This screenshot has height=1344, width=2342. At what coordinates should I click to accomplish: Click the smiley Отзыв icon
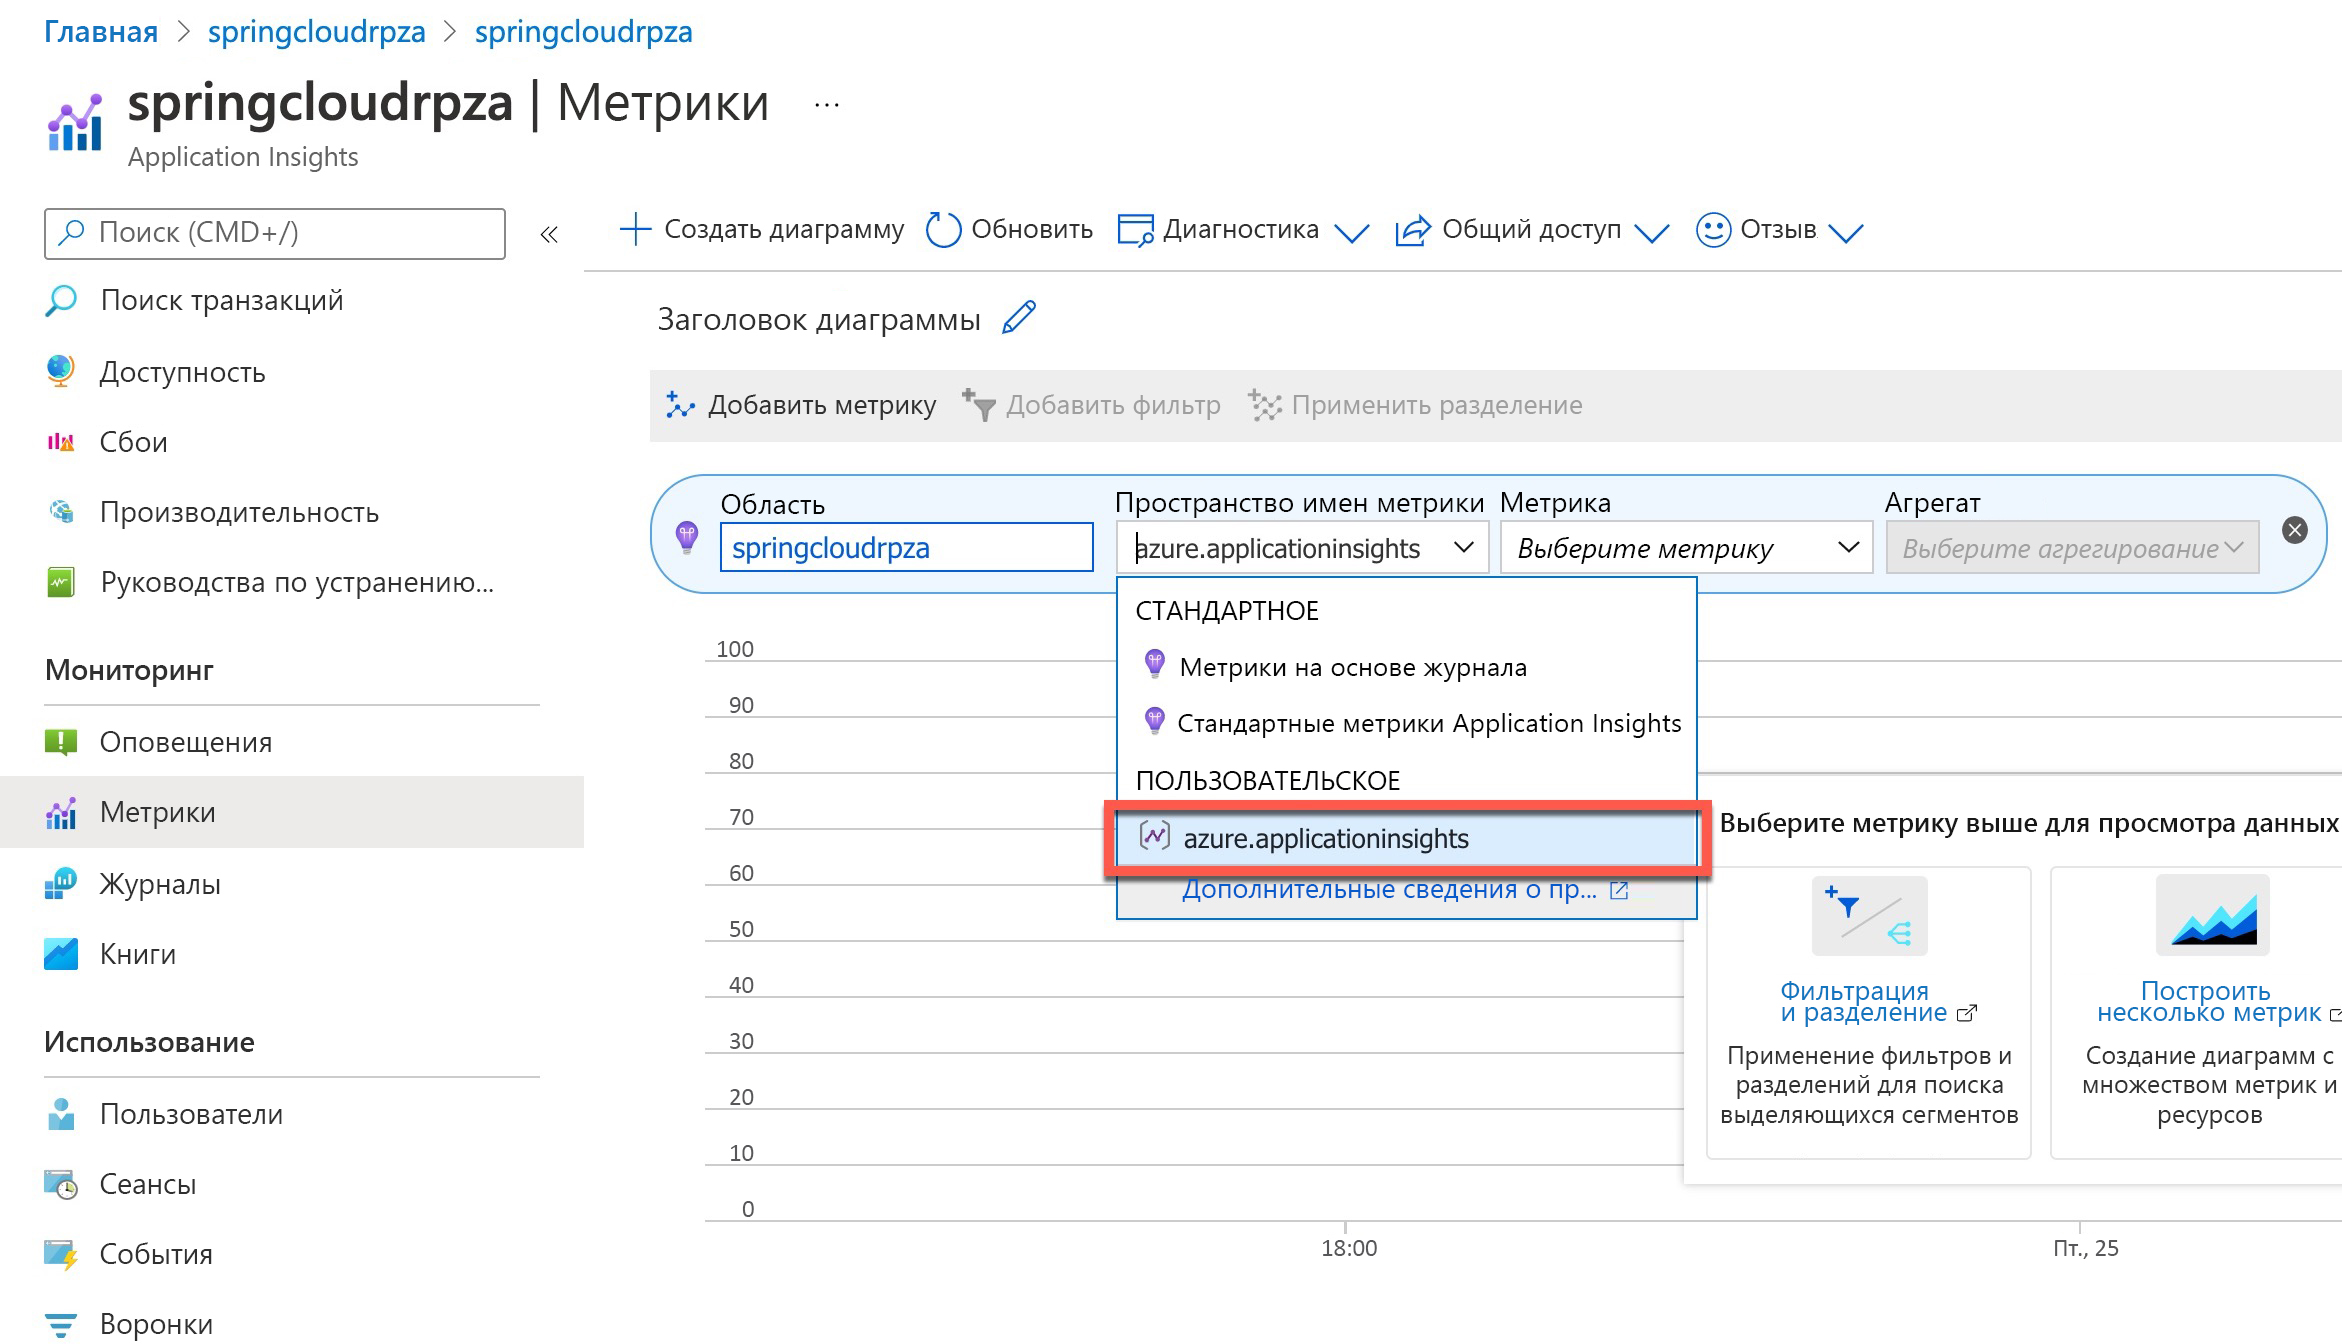tap(1713, 230)
